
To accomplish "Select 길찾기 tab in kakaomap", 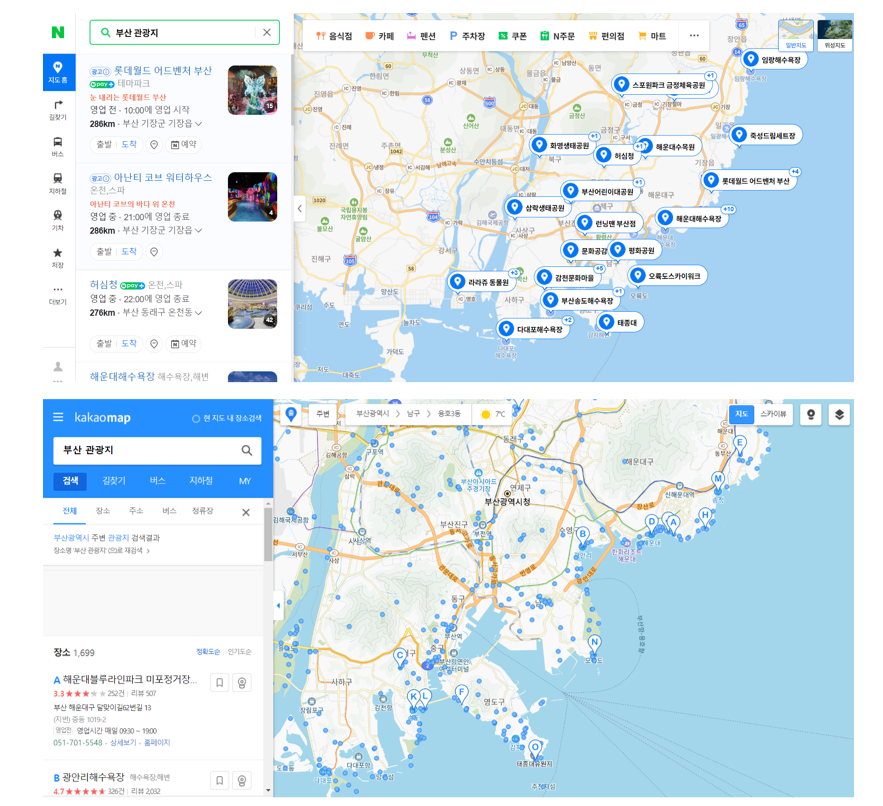I will pyautogui.click(x=114, y=481).
